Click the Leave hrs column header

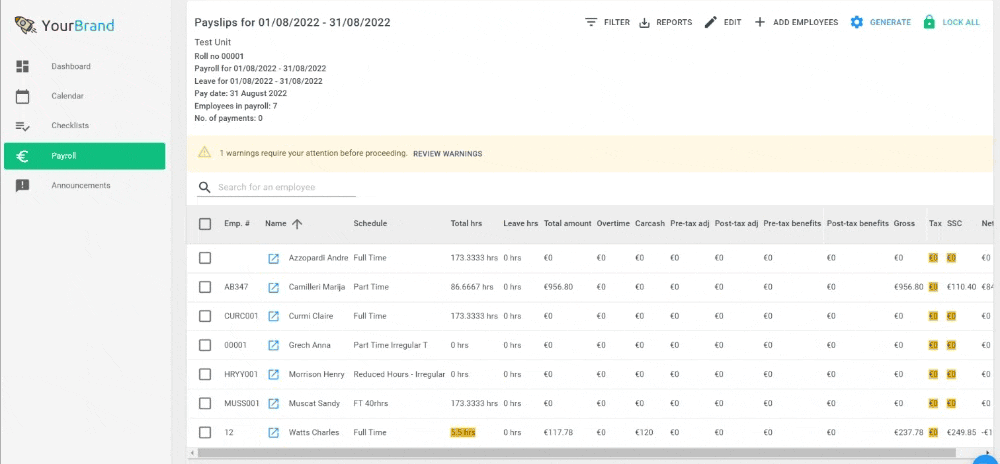pos(521,224)
